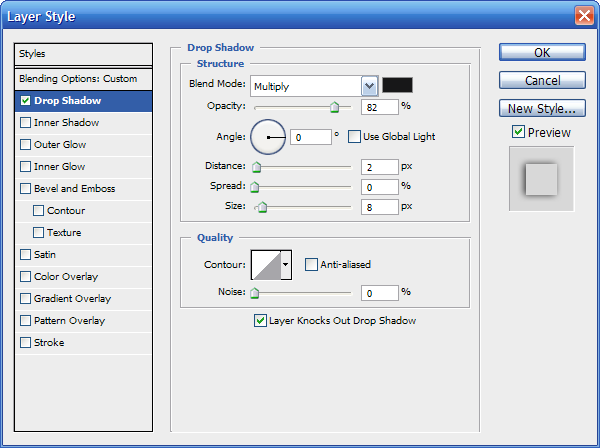This screenshot has width=600, height=448.
Task: Click the Angle dial control
Action: (x=267, y=136)
